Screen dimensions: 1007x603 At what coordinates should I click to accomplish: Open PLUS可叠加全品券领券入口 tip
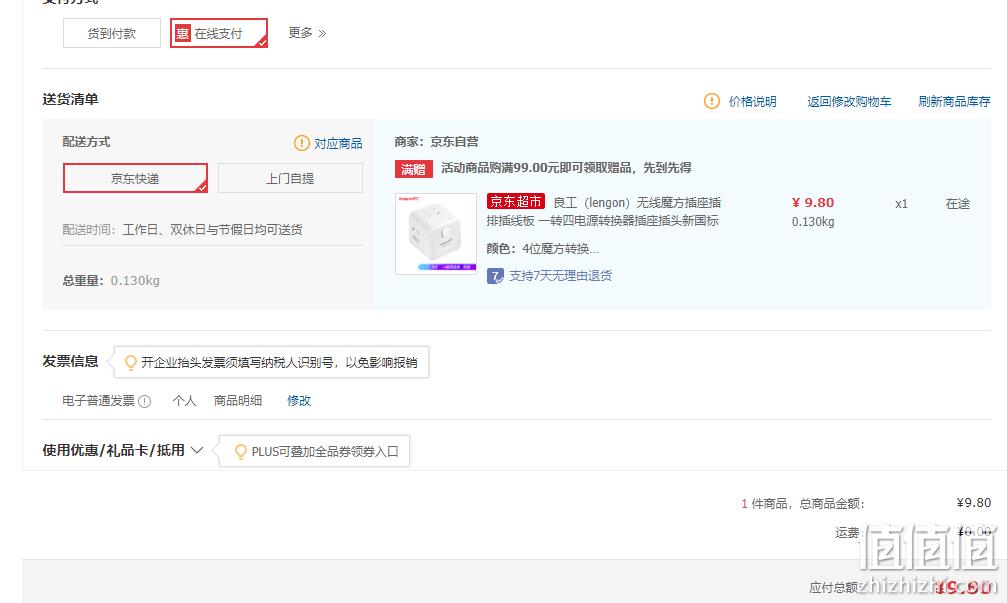tap(325, 451)
